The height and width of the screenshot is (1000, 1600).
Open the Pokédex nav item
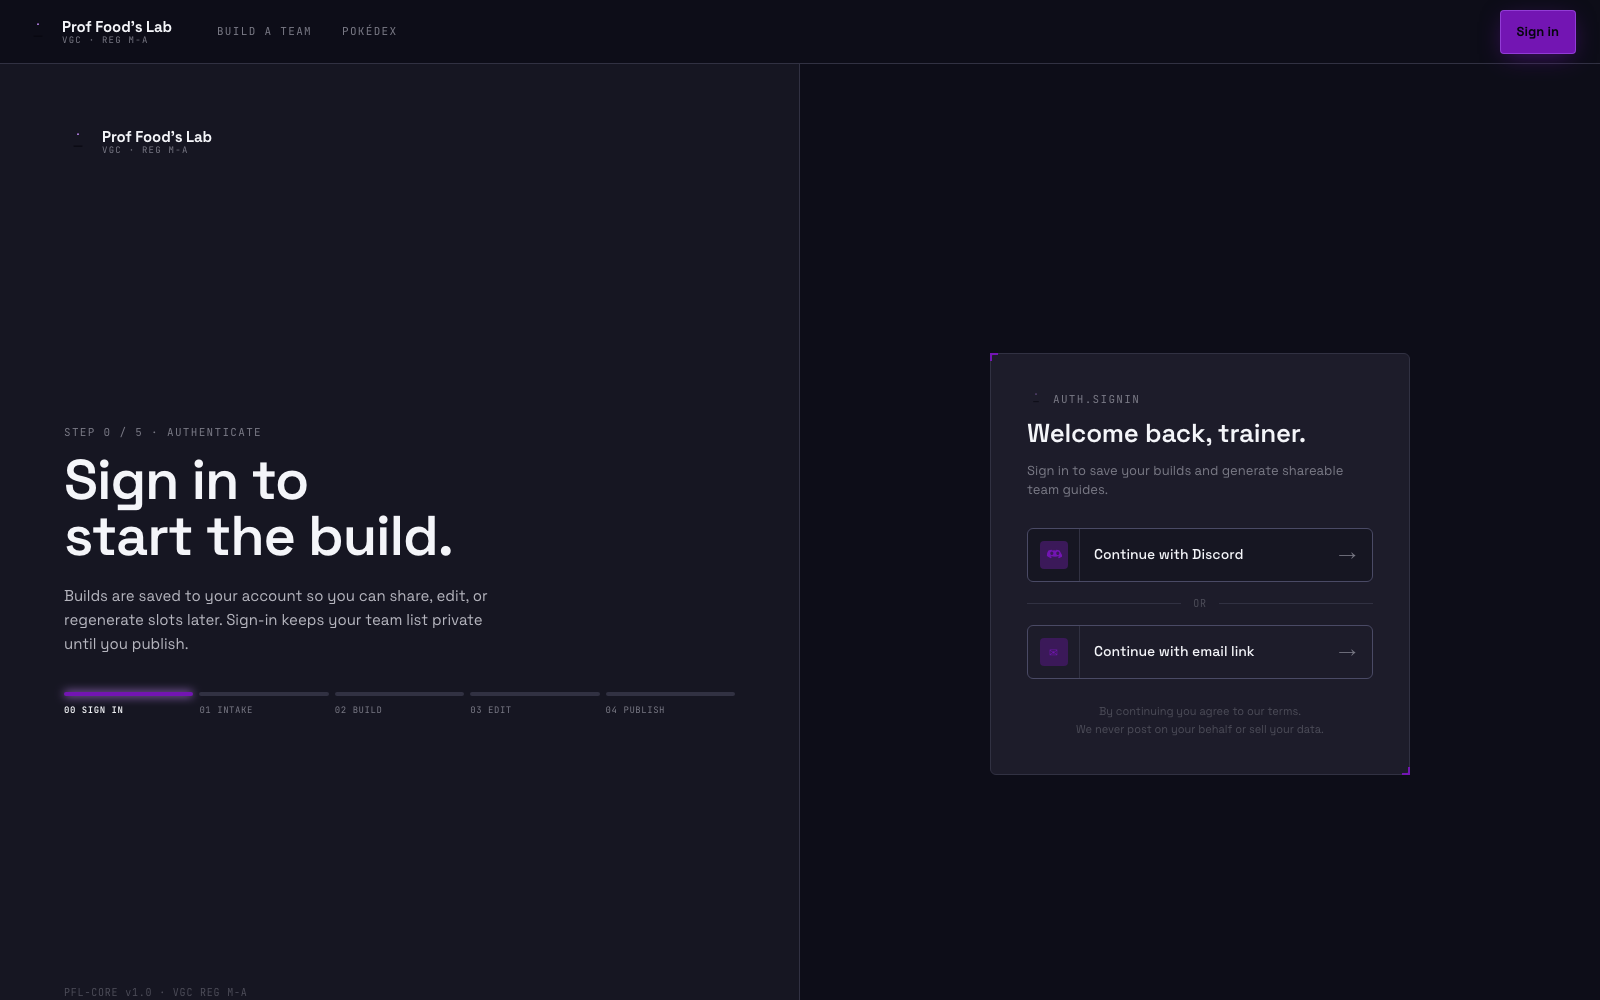click(369, 32)
